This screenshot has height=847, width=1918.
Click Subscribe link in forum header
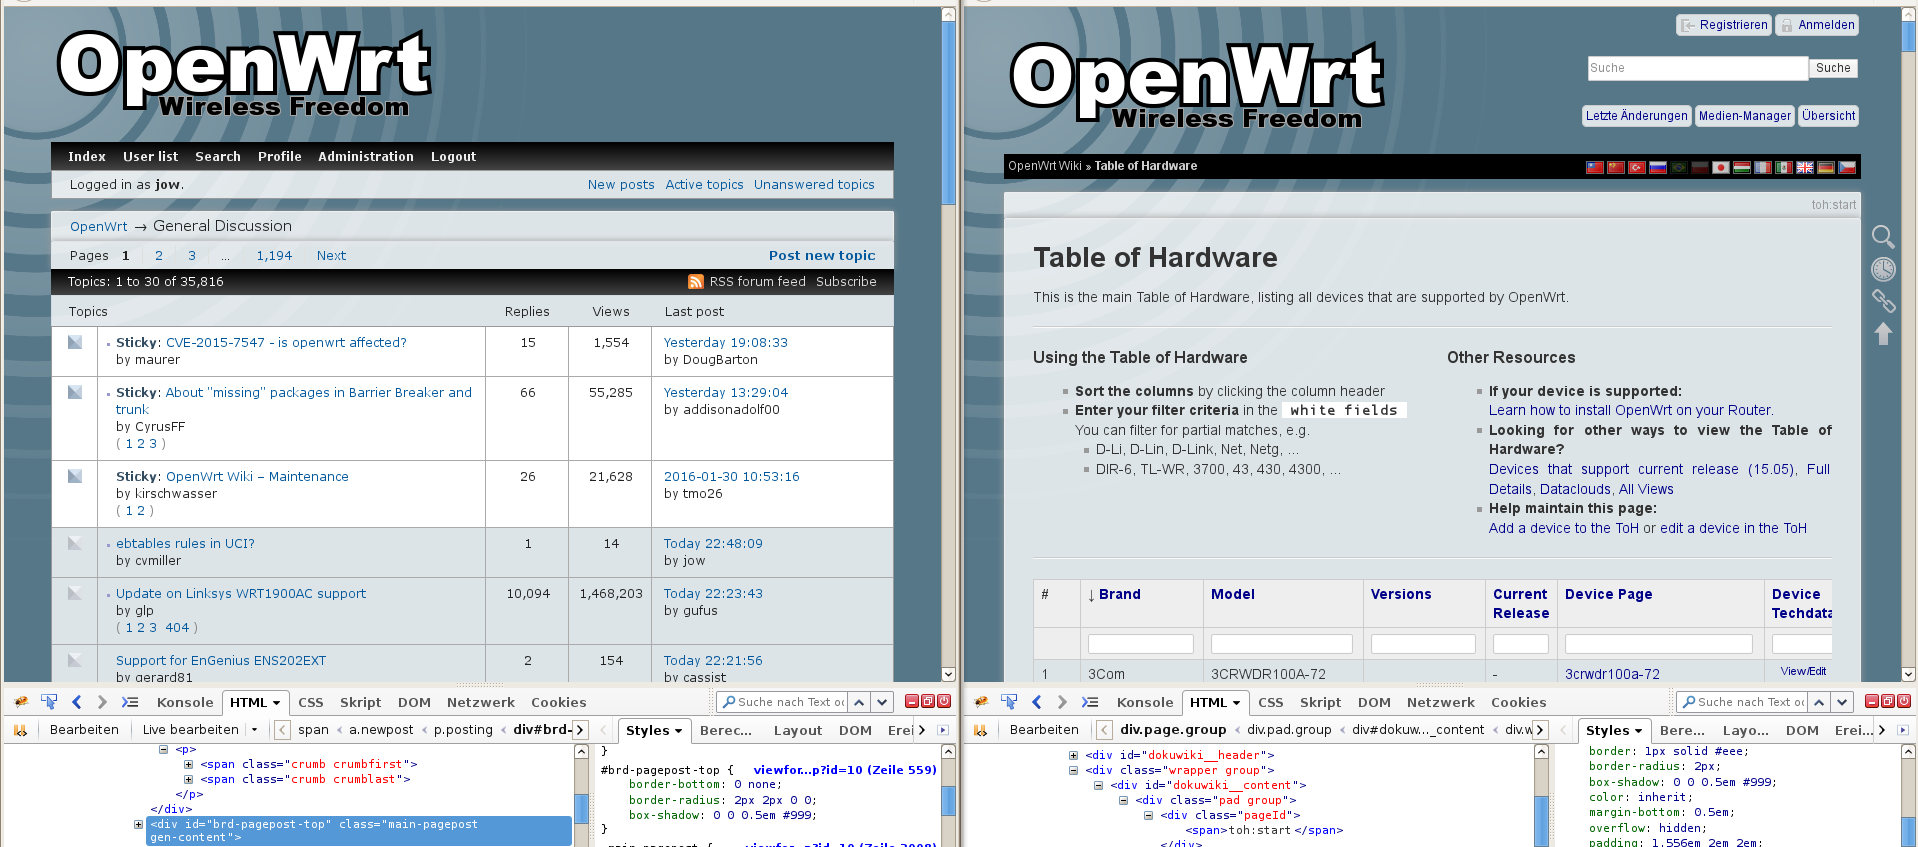(846, 282)
